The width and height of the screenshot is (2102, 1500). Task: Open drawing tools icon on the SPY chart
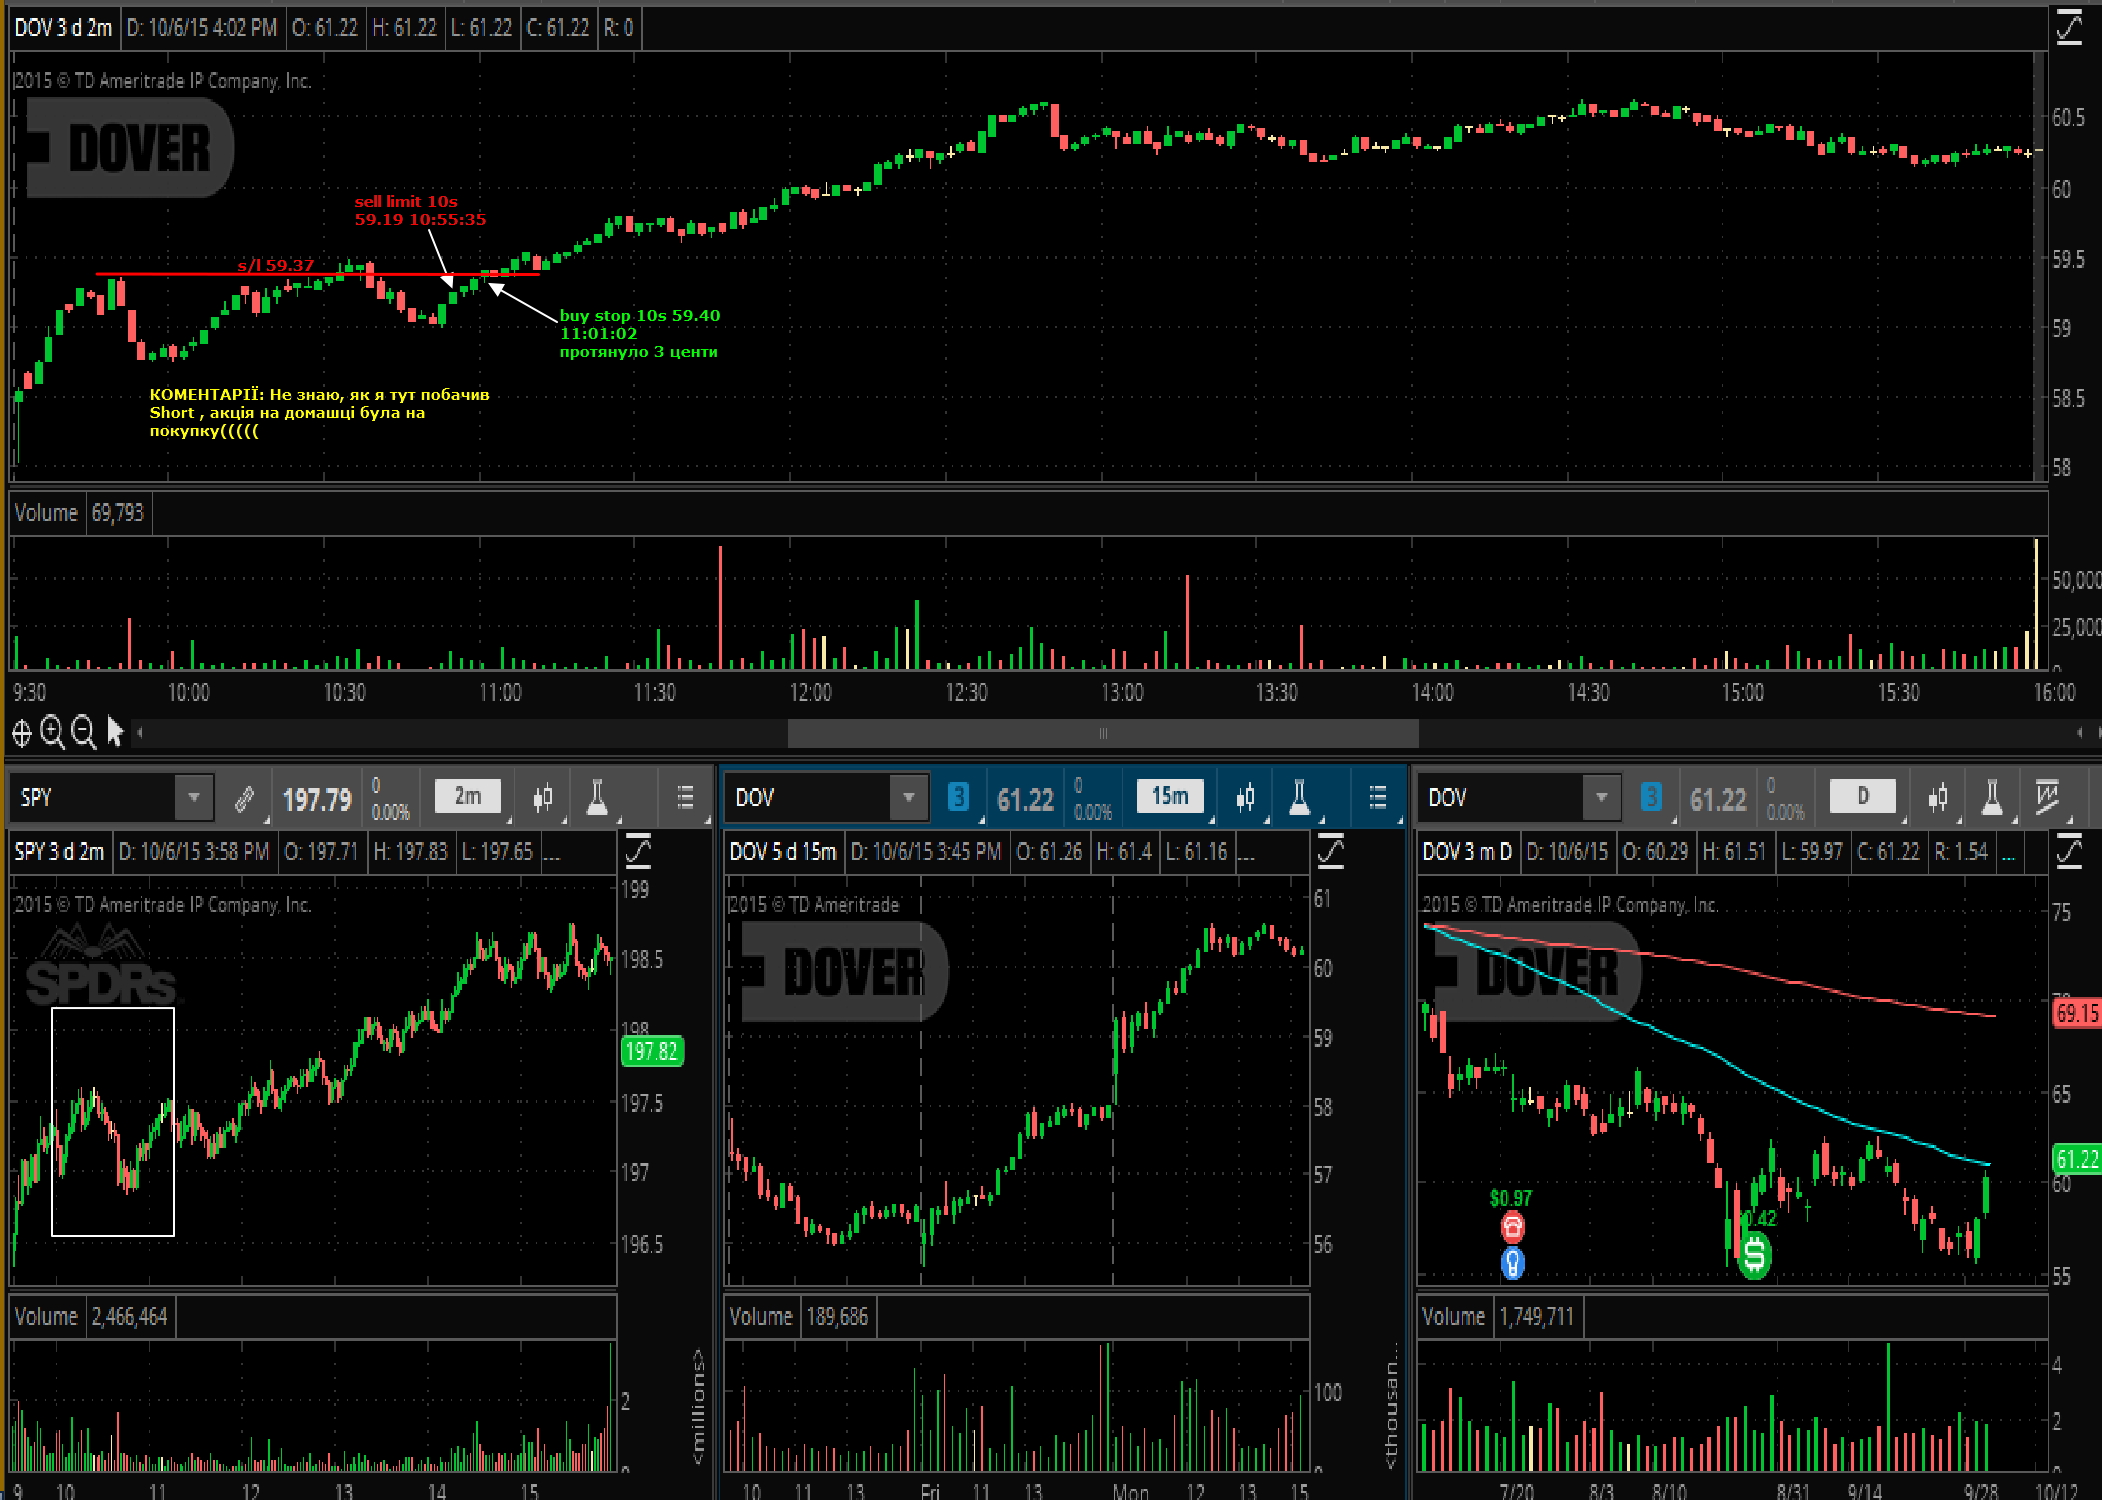click(x=637, y=851)
